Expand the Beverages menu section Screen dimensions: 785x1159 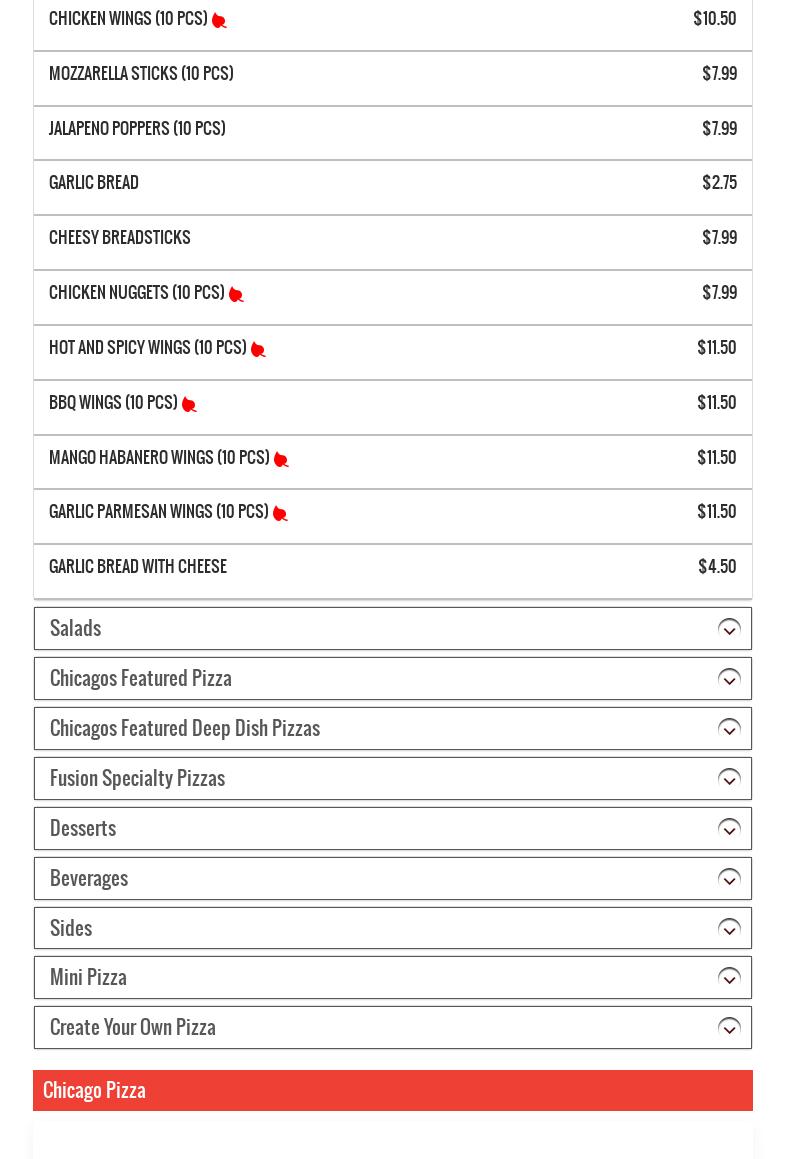[392, 879]
